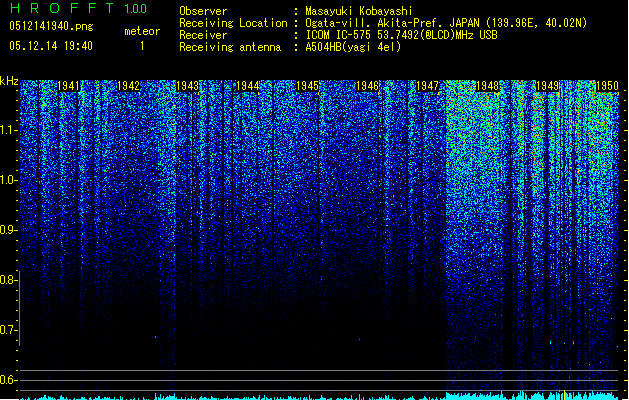This screenshot has width=629, height=400.
Task: Click the 1942 time marker
Action: click(x=128, y=86)
